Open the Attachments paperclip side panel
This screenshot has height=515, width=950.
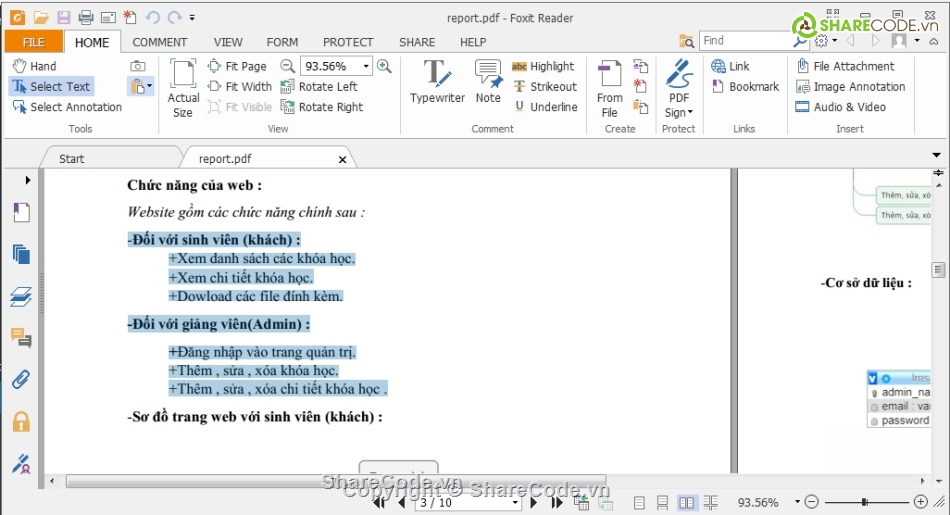click(21, 380)
